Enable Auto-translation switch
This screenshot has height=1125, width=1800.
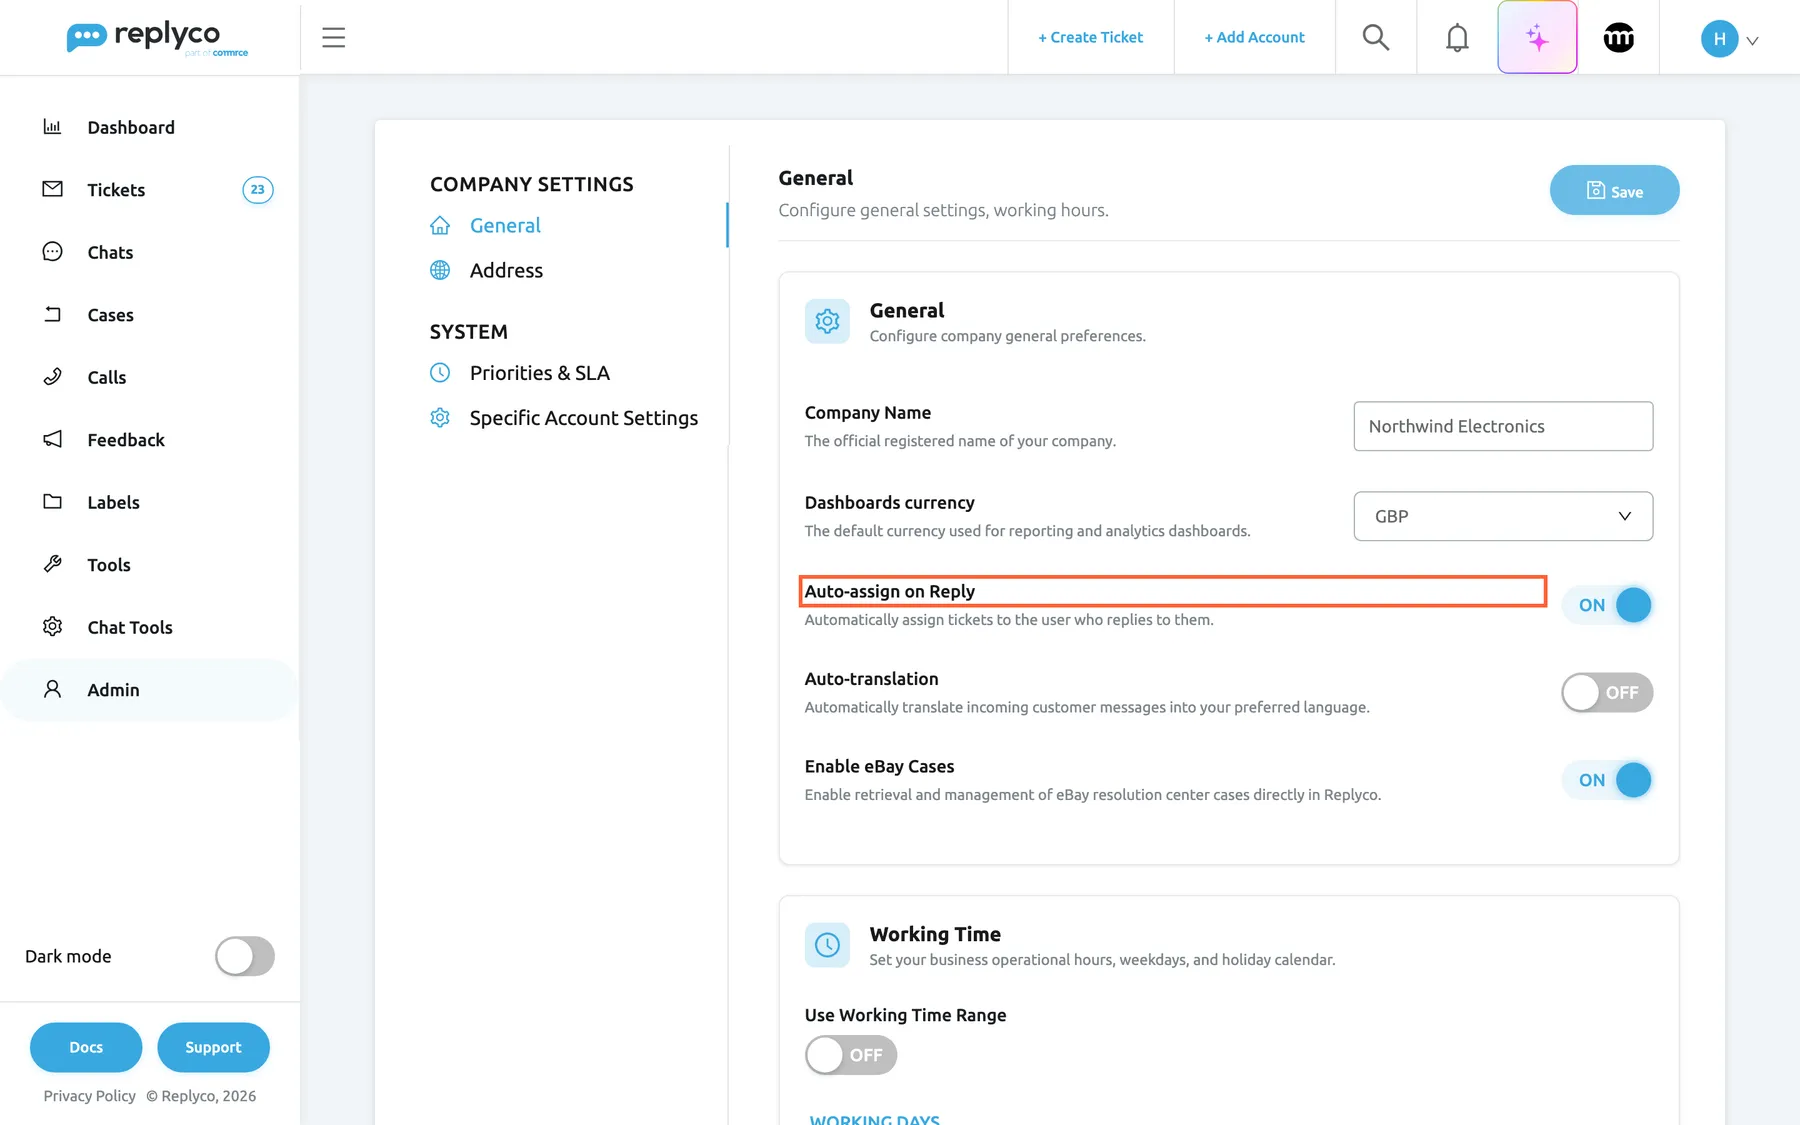(1607, 693)
